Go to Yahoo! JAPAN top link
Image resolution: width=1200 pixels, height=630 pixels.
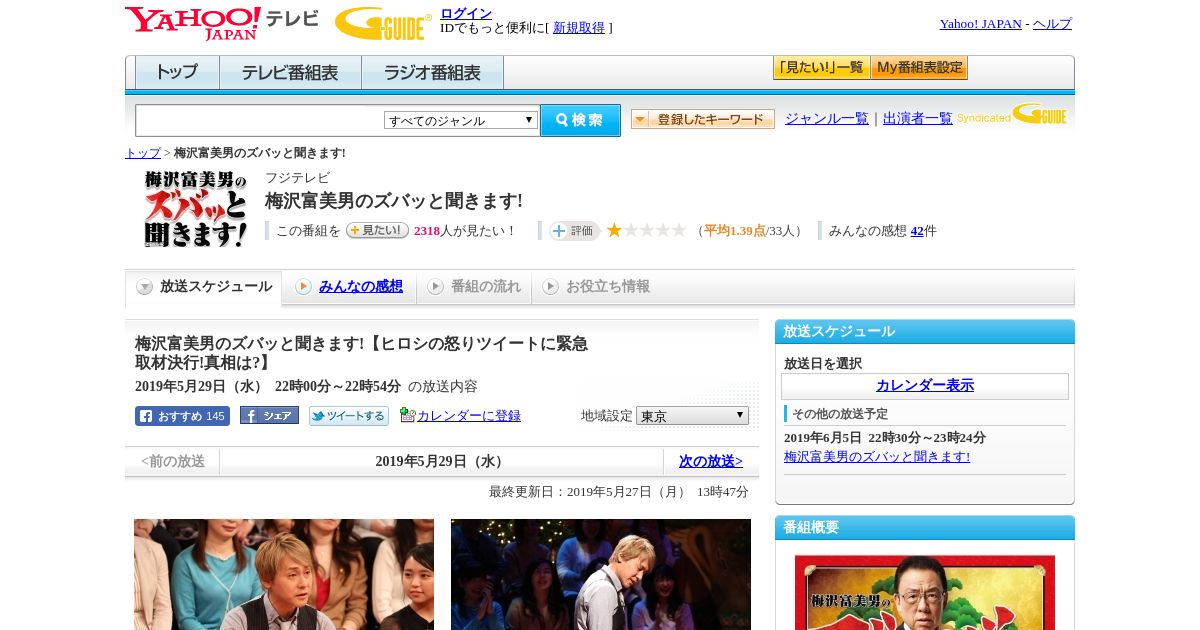coord(980,24)
